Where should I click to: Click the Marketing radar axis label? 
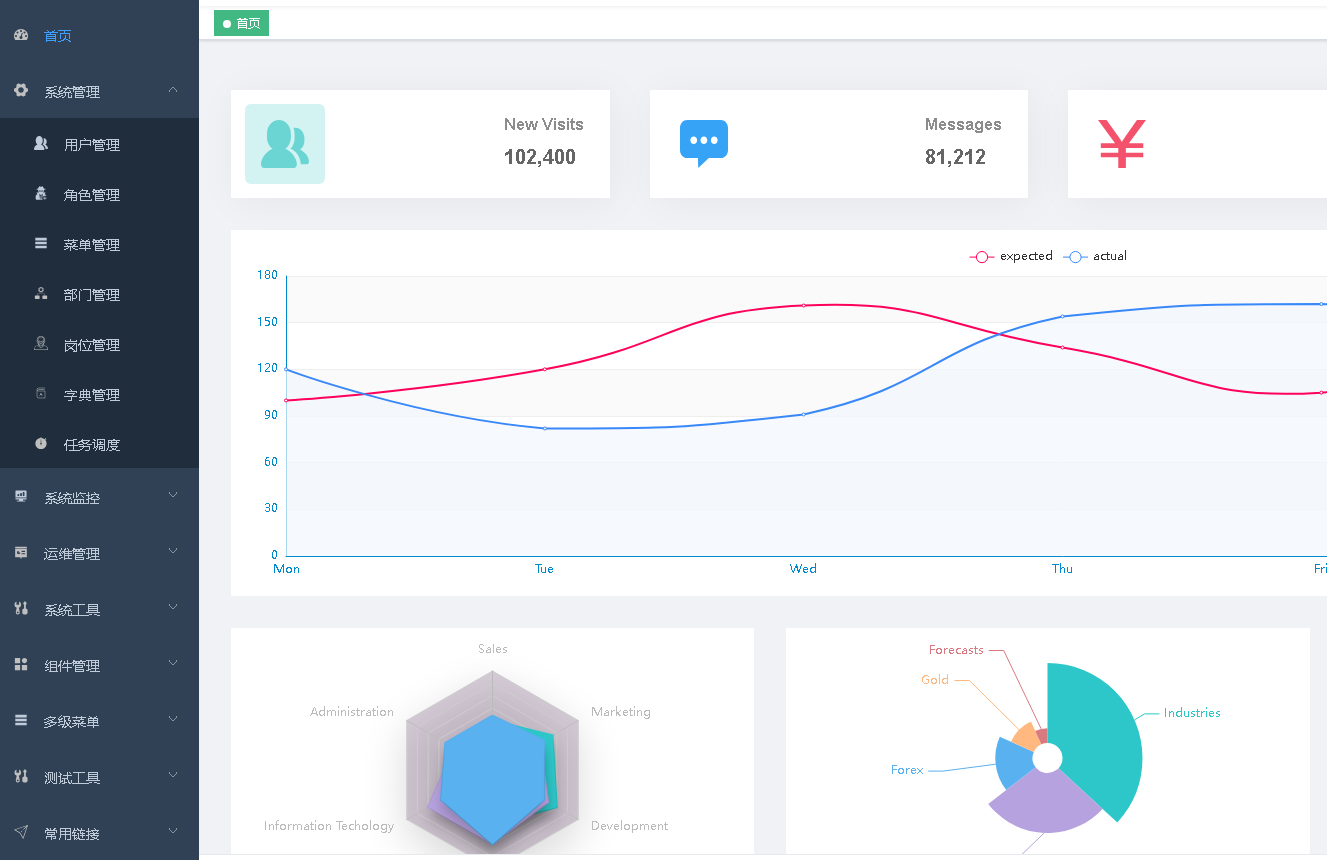click(x=621, y=712)
